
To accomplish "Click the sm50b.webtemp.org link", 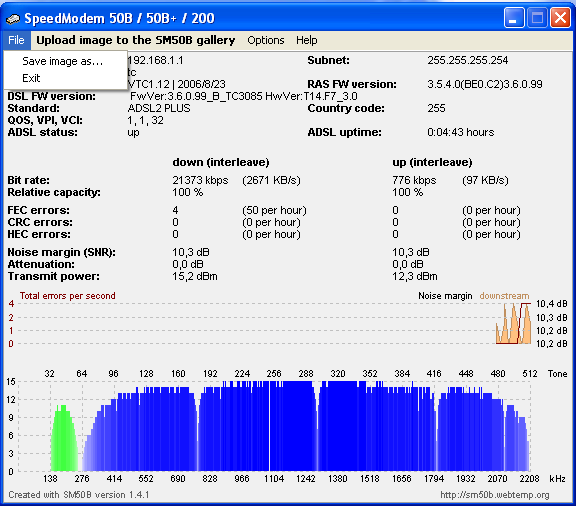I will click(x=495, y=495).
